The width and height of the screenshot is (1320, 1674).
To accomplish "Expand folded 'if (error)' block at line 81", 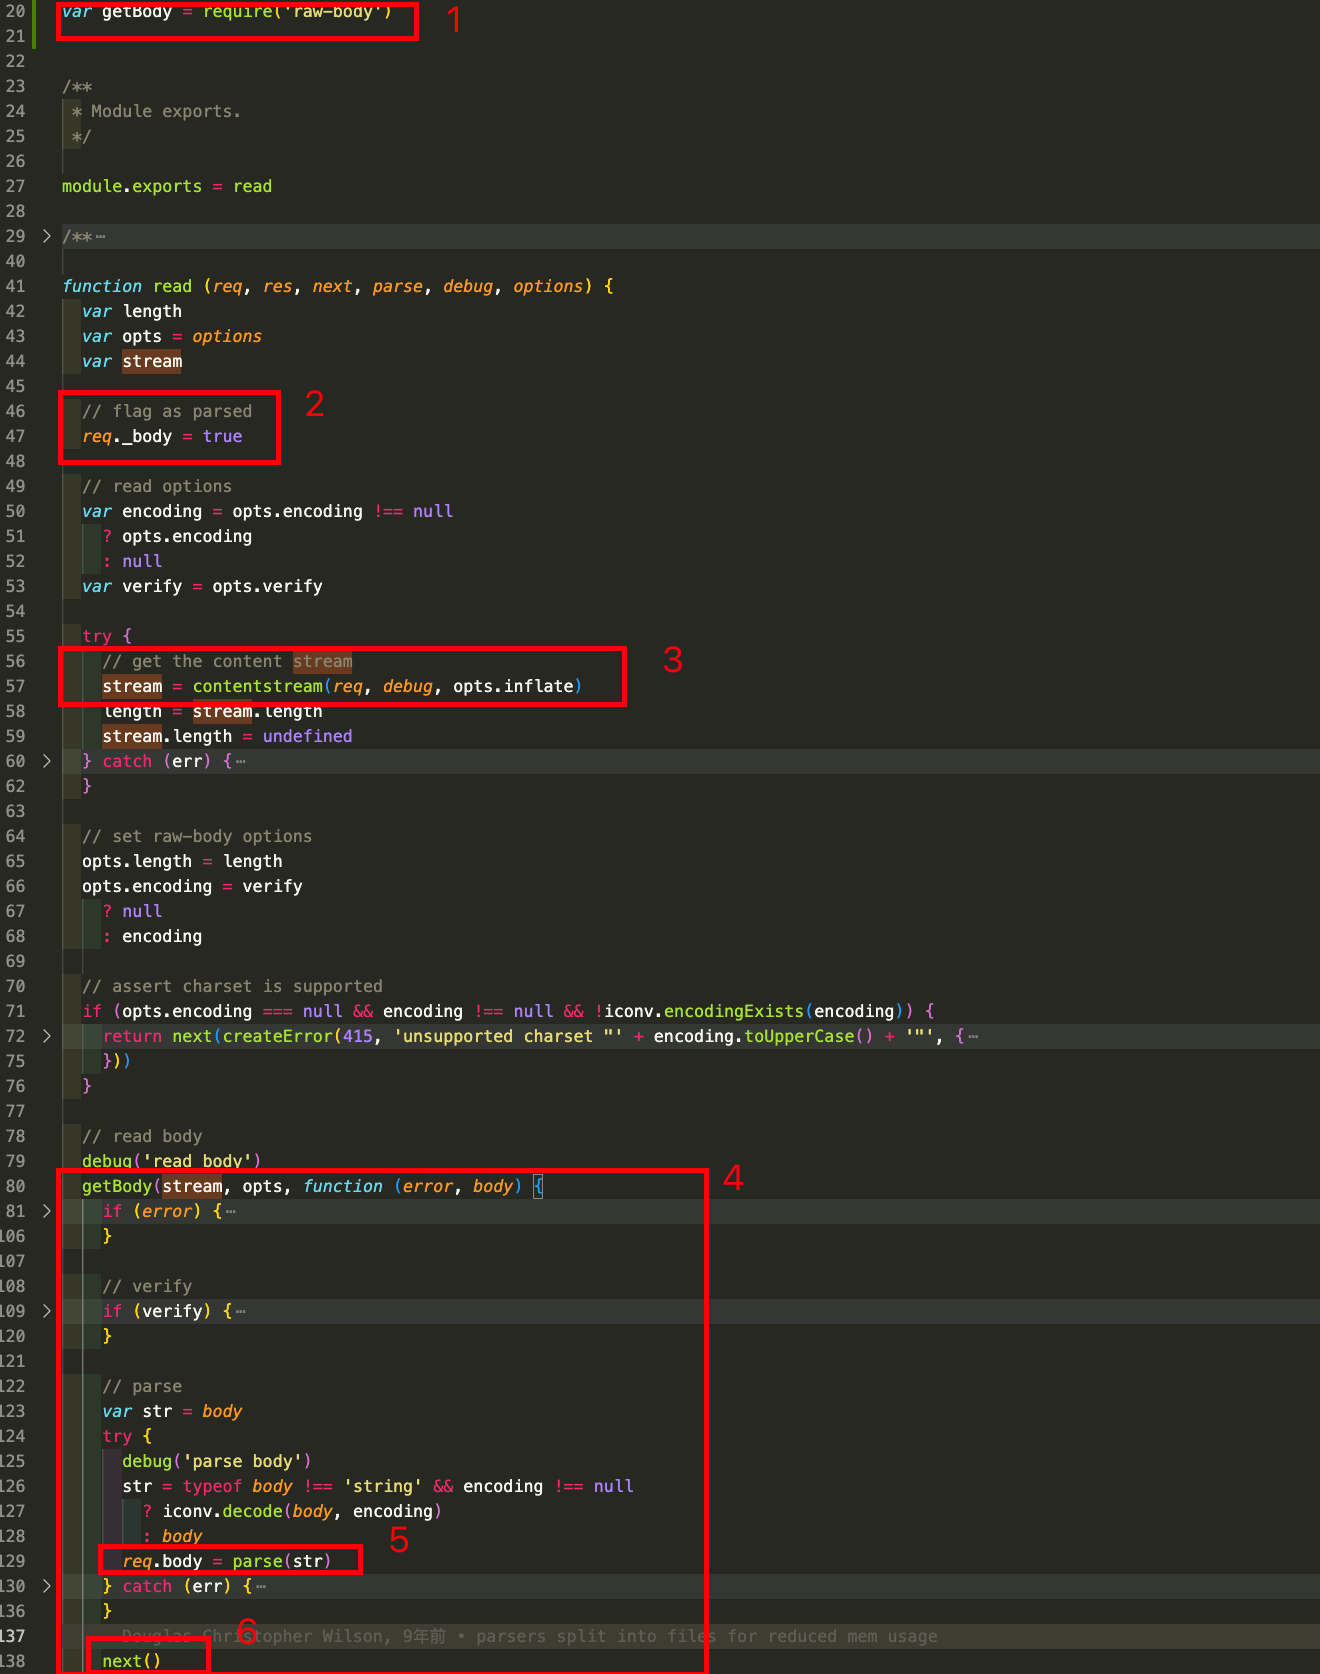I will coord(47,1211).
